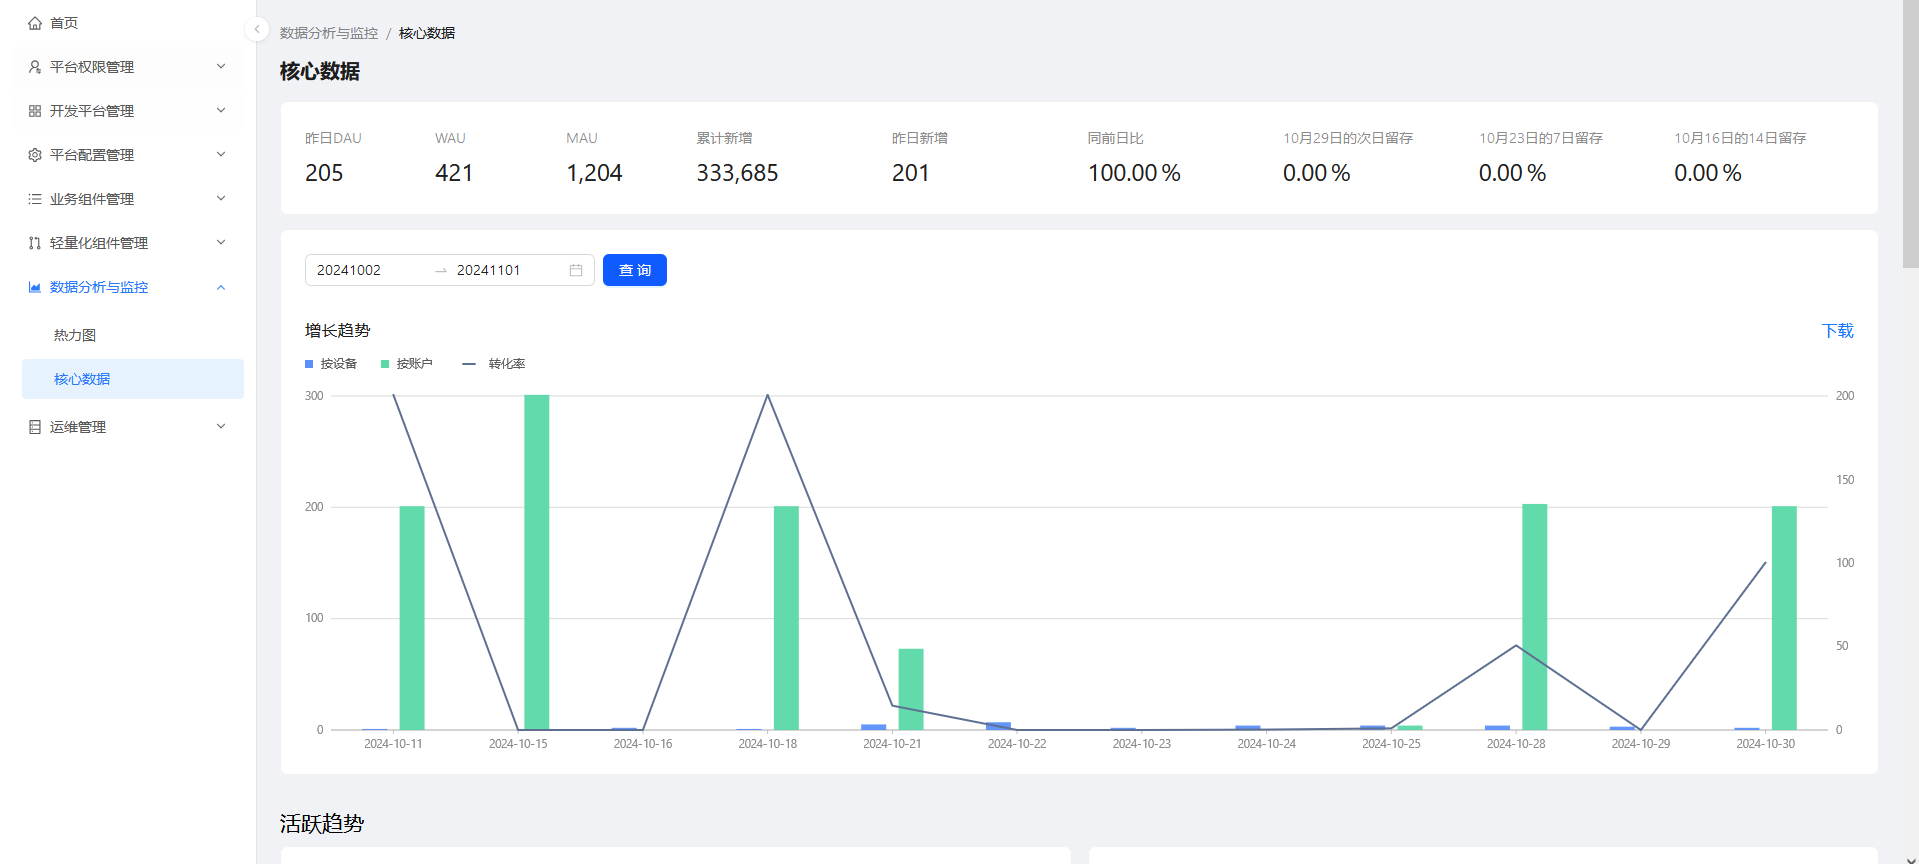1919x864 pixels.
Task: Expand the 平台权限管理 chevron
Action: pos(221,67)
